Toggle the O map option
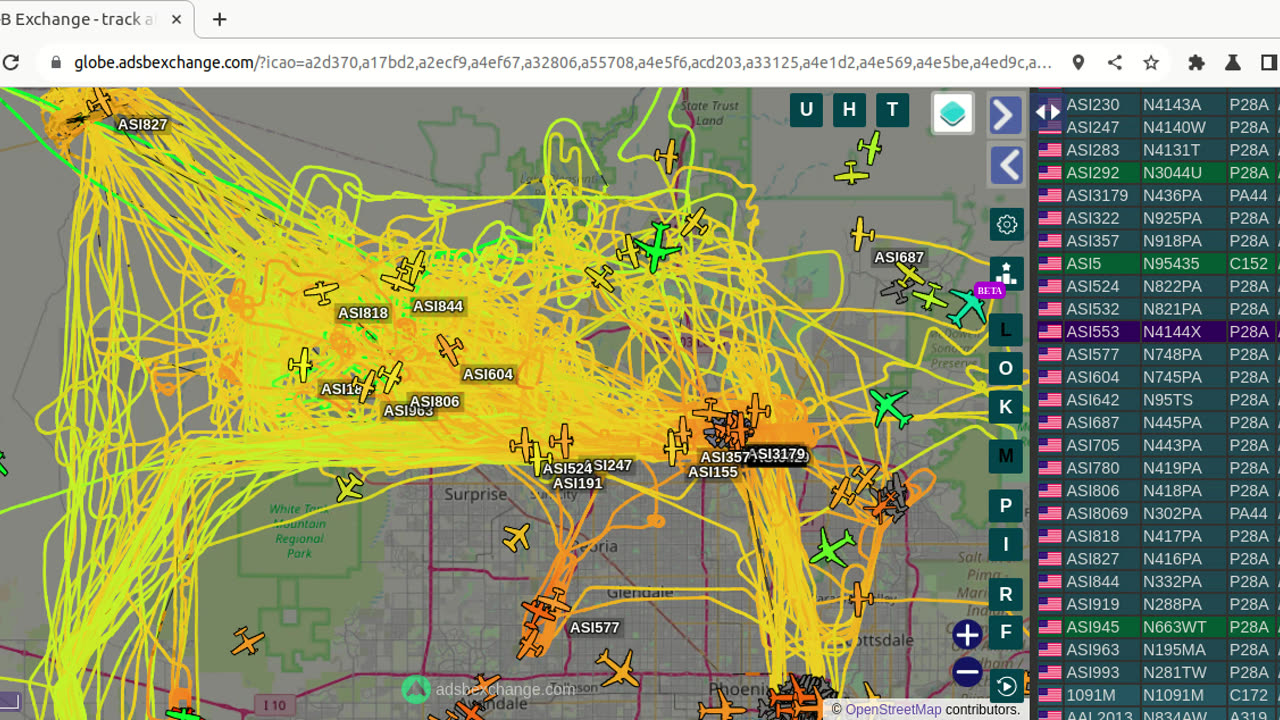This screenshot has height=720, width=1280. click(x=1006, y=368)
